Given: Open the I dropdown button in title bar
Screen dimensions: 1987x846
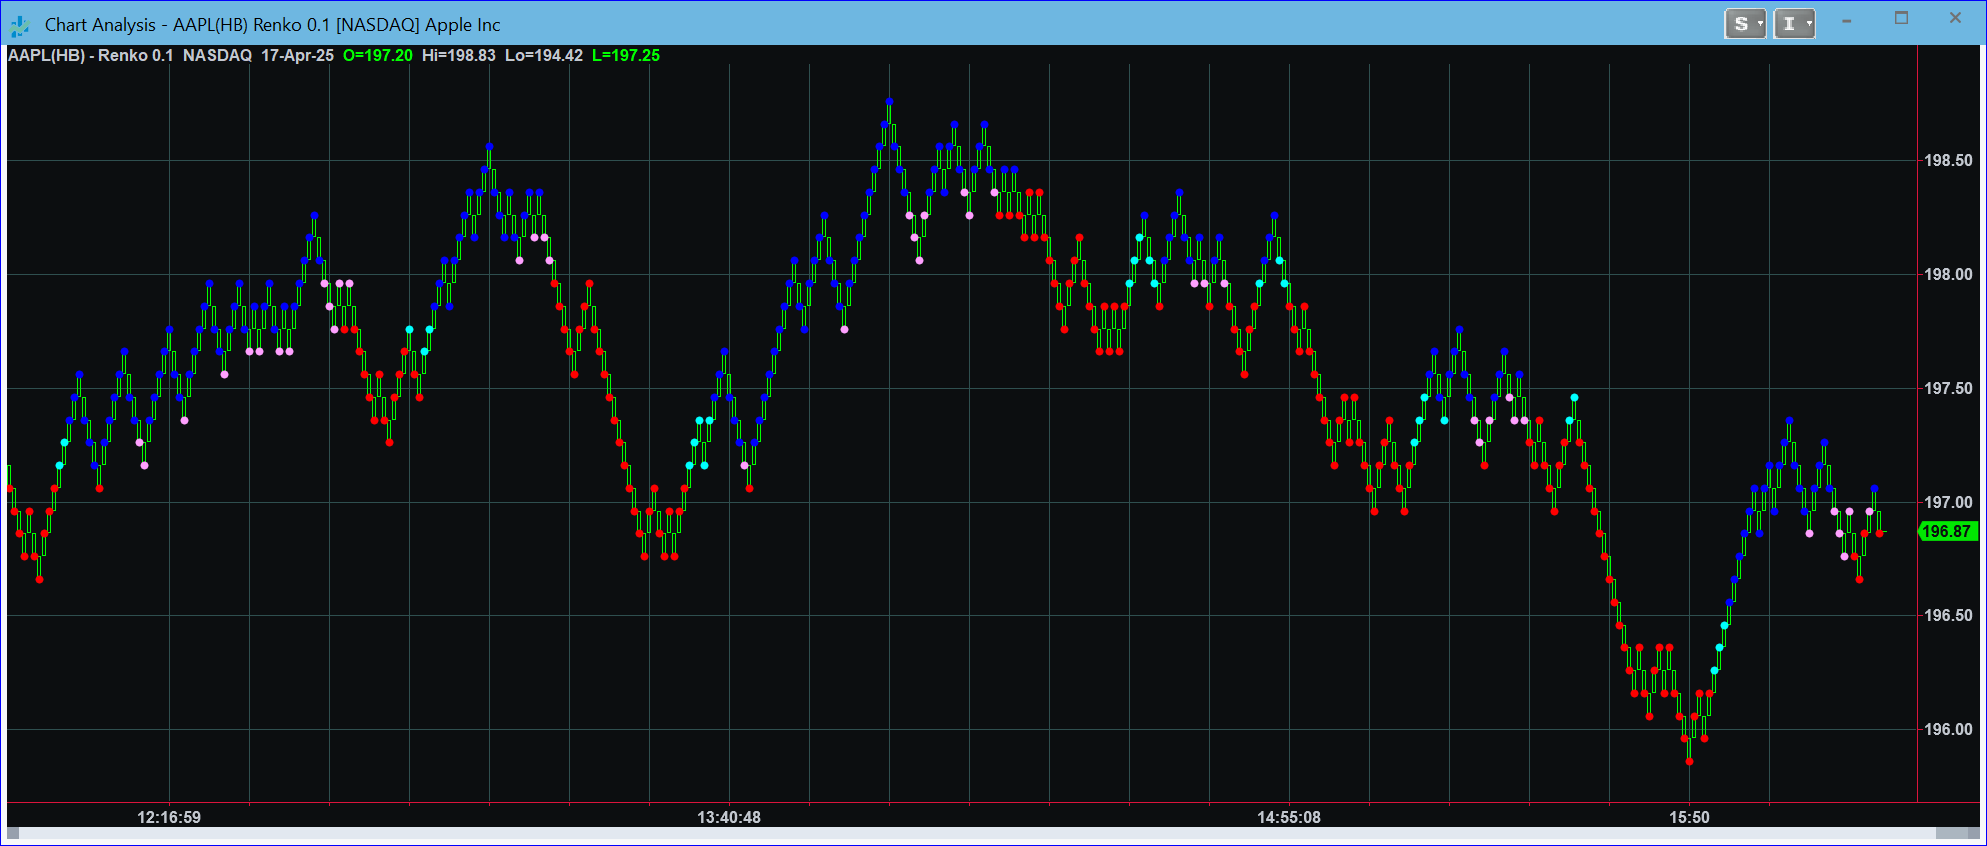Looking at the screenshot, I should pyautogui.click(x=1794, y=24).
